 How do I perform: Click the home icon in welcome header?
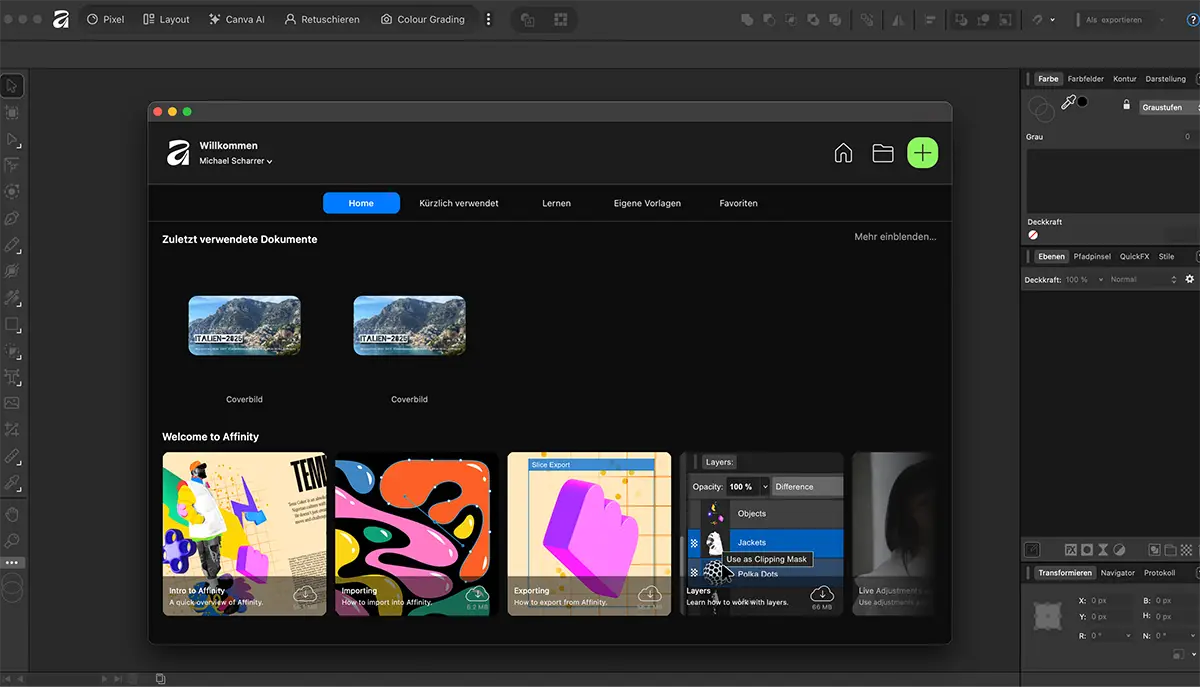tap(843, 153)
